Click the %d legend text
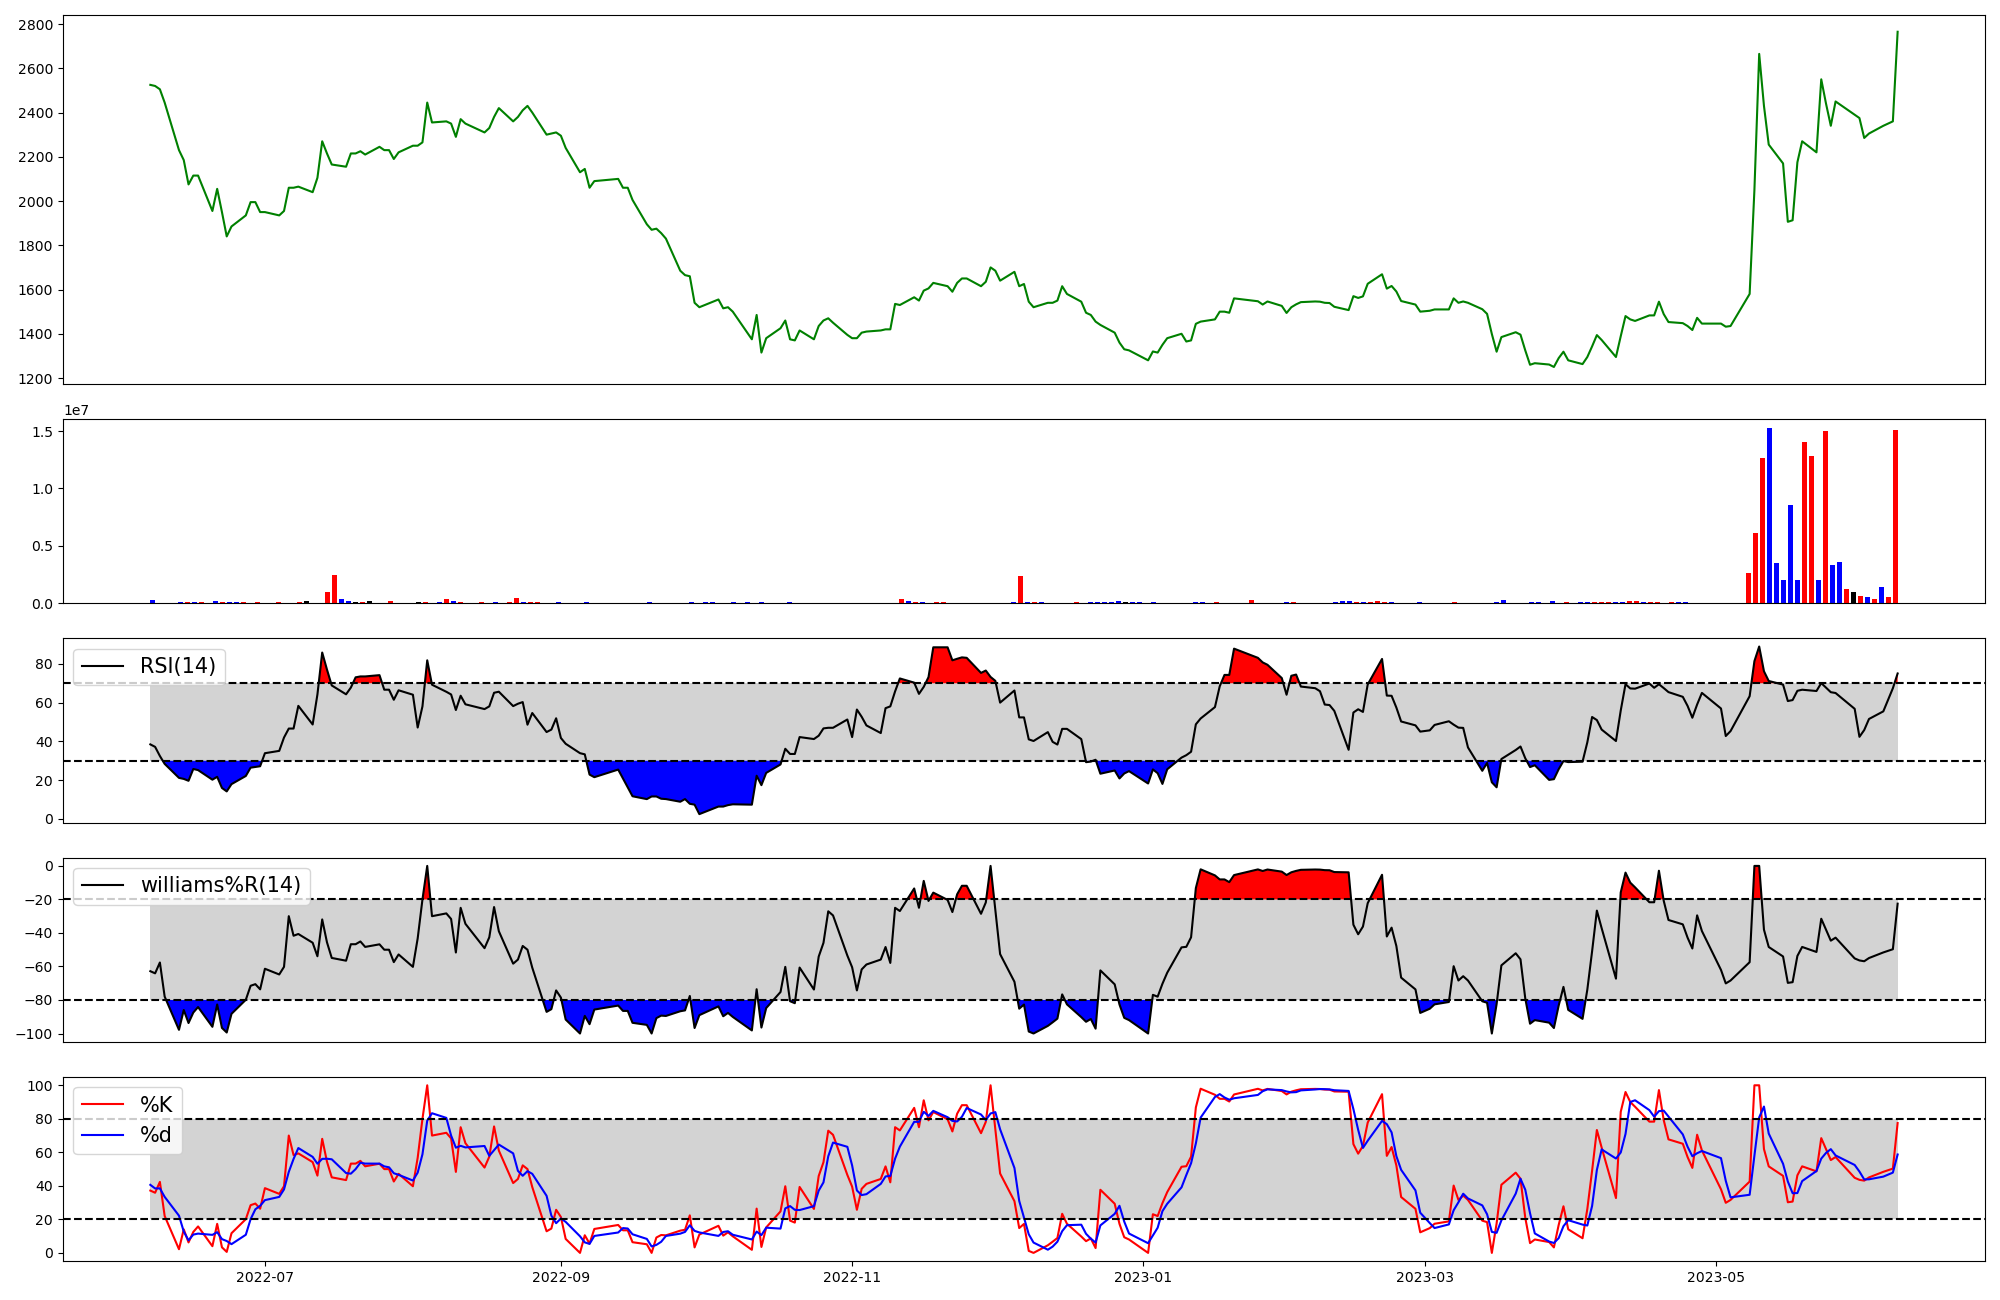The image size is (2000, 1300). click(x=156, y=1135)
